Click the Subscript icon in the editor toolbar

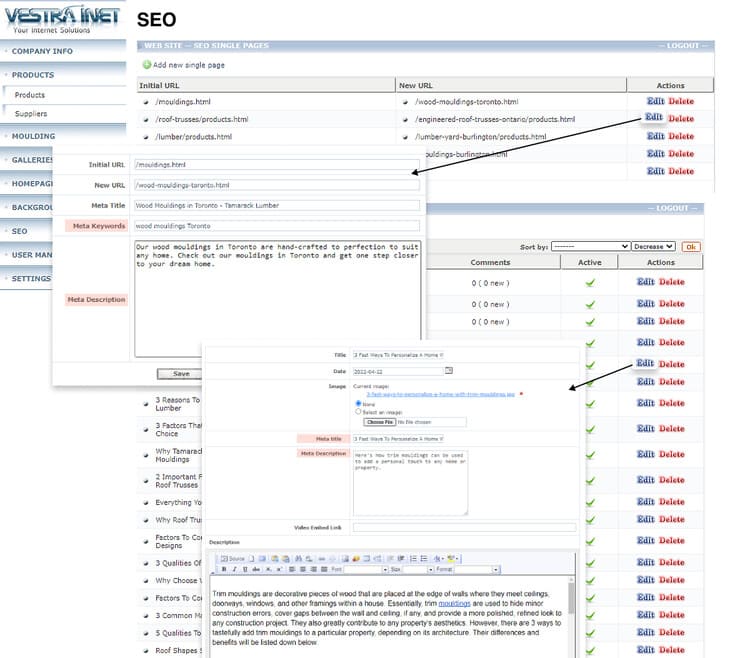click(268, 569)
